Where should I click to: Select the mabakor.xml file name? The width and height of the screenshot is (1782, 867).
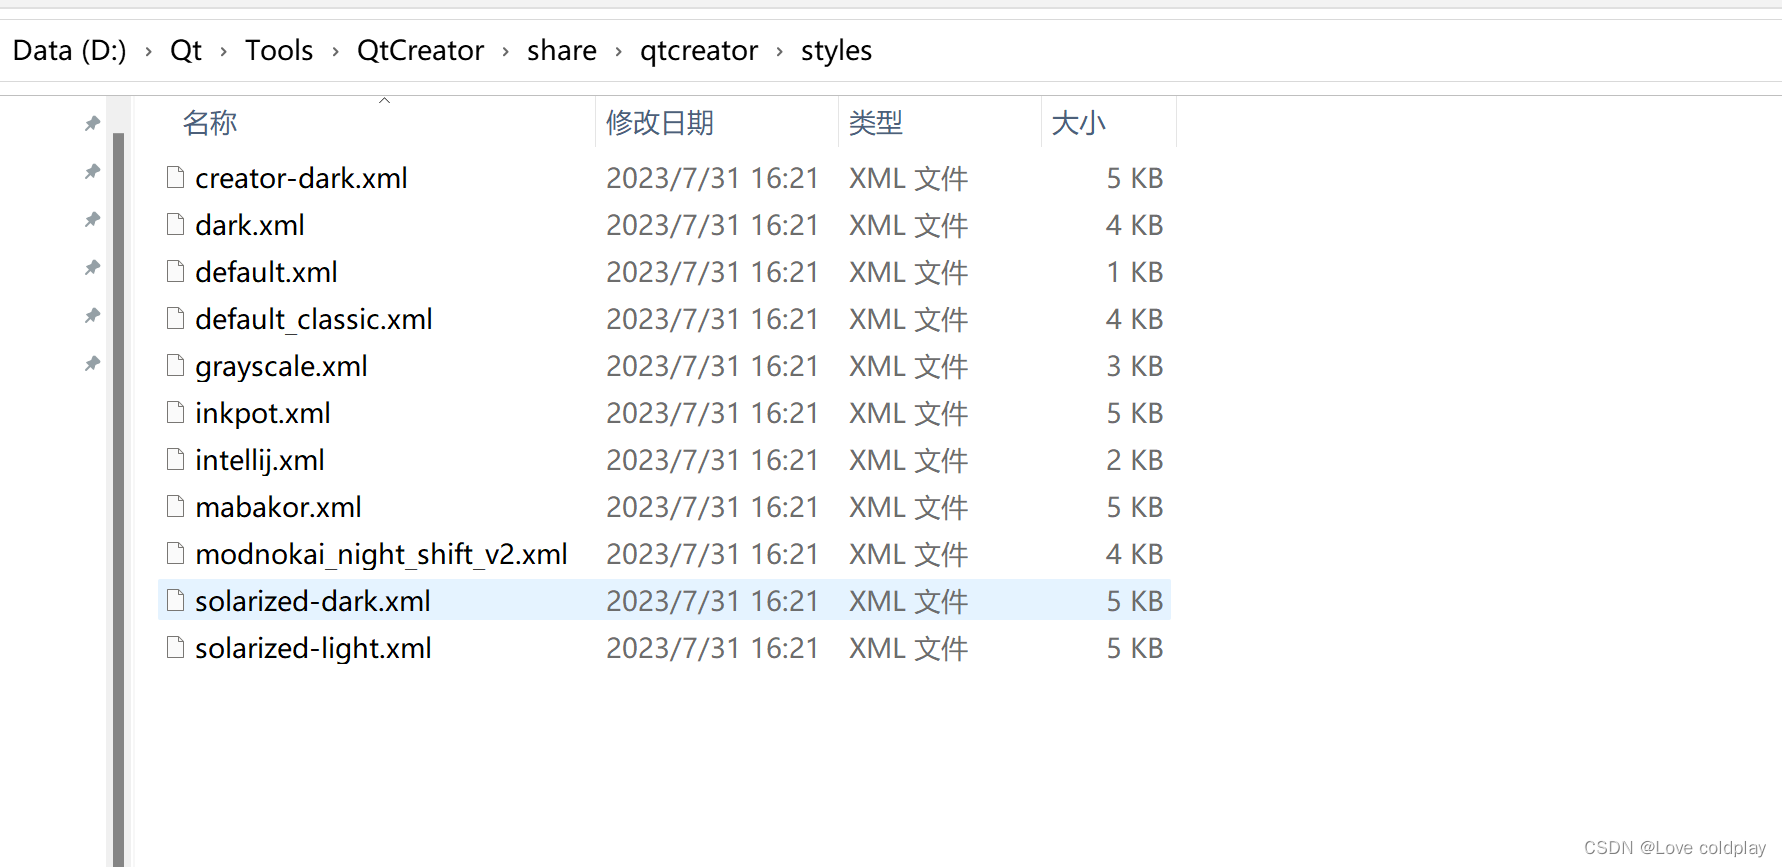point(278,507)
